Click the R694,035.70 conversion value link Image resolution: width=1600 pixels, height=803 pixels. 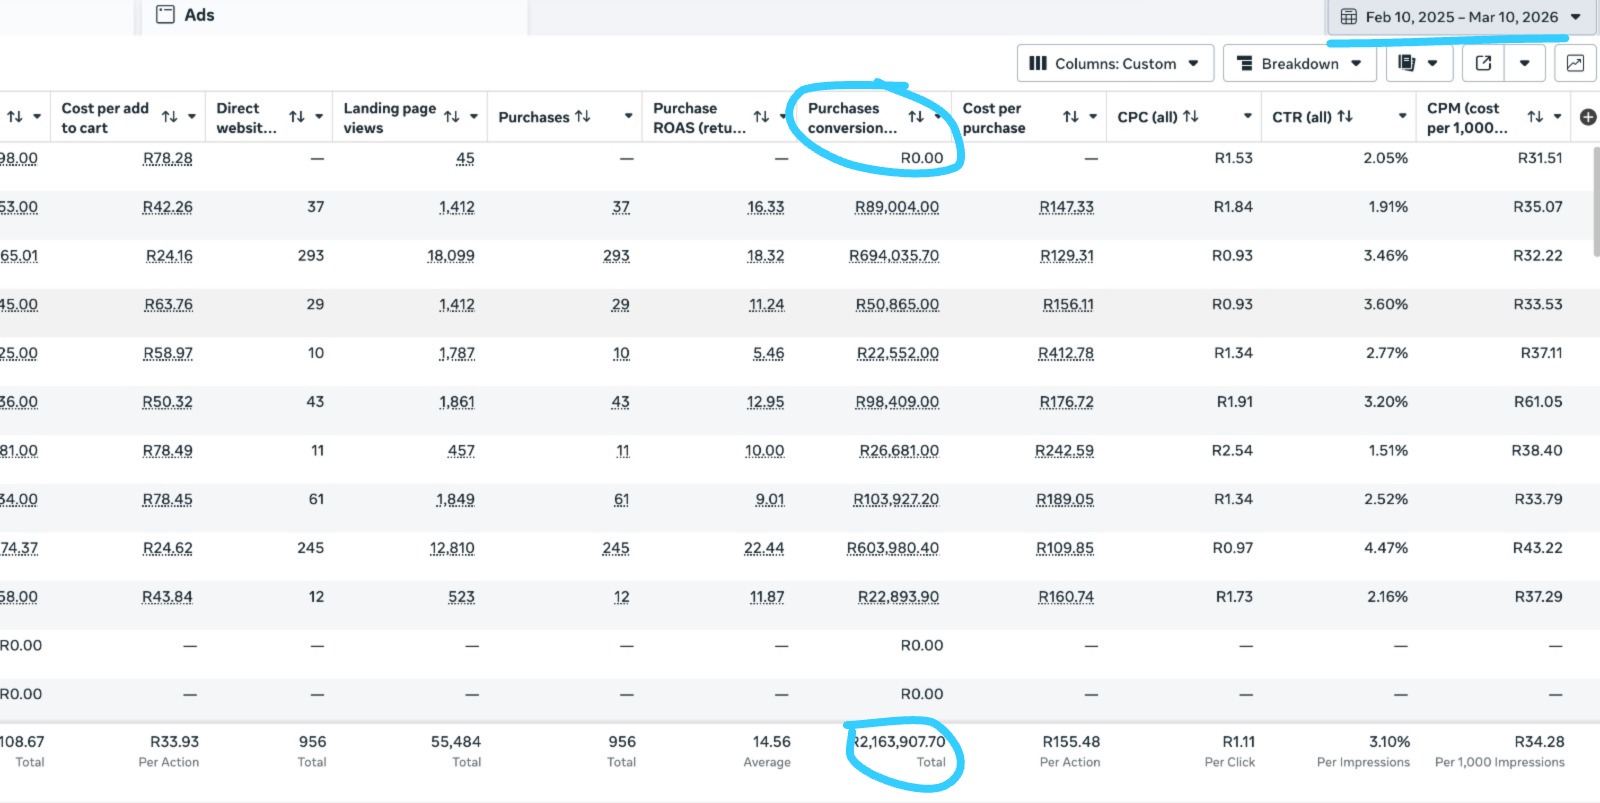pyautogui.click(x=893, y=256)
